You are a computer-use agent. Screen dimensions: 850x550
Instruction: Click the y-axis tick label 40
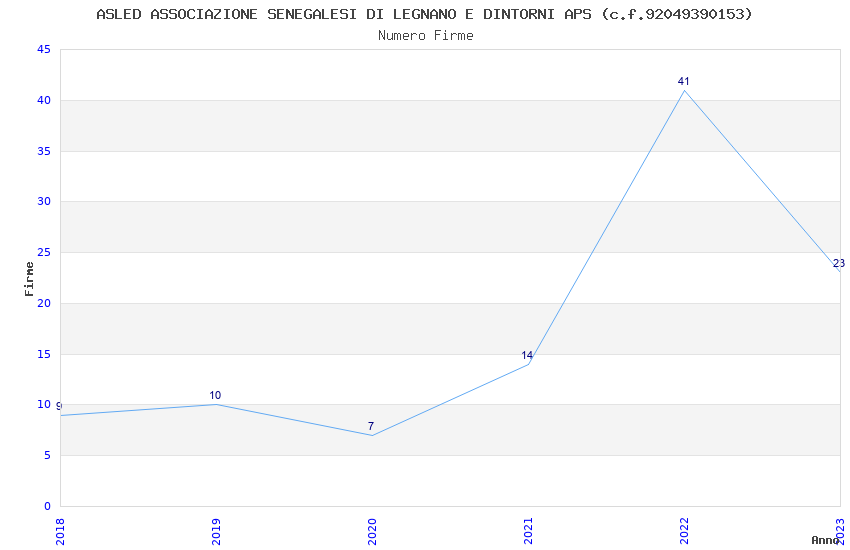click(44, 101)
